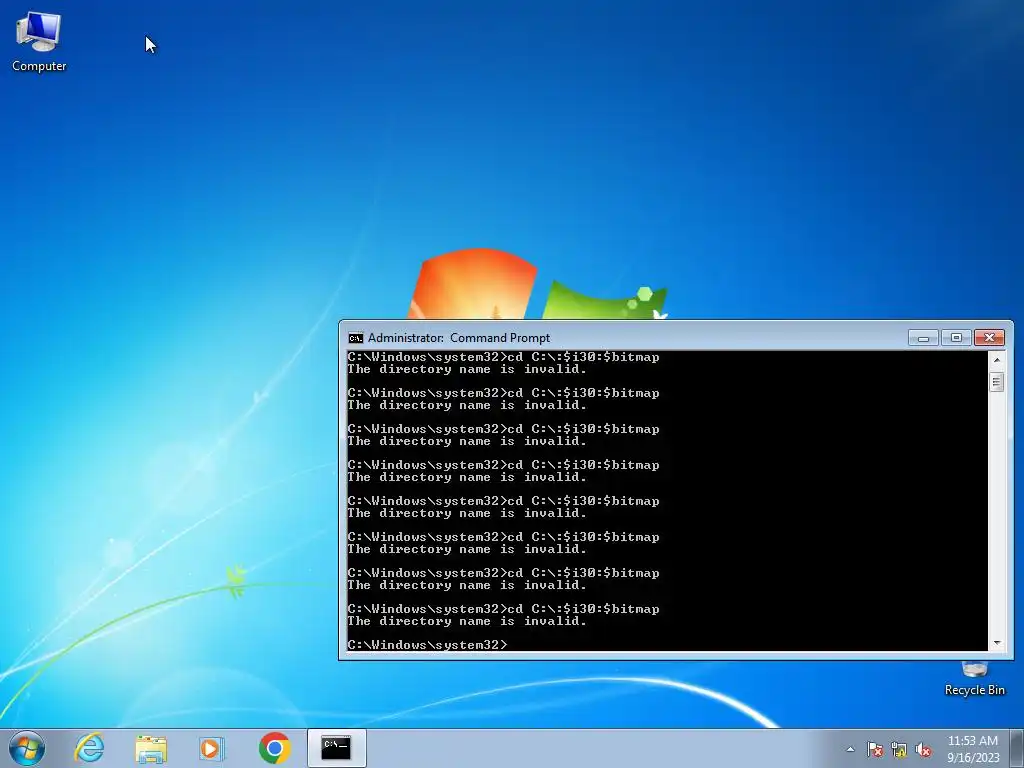Launch Internet Explorer from the taskbar
The image size is (1024, 768).
[89, 748]
